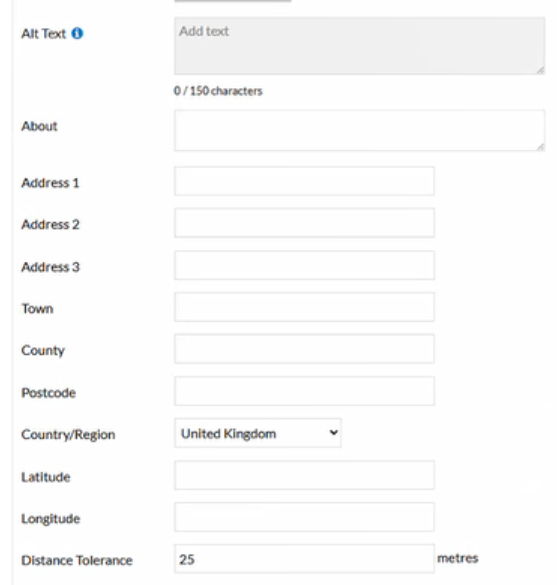Click the County input field
Image resolution: width=557 pixels, height=585 pixels.
coord(304,349)
